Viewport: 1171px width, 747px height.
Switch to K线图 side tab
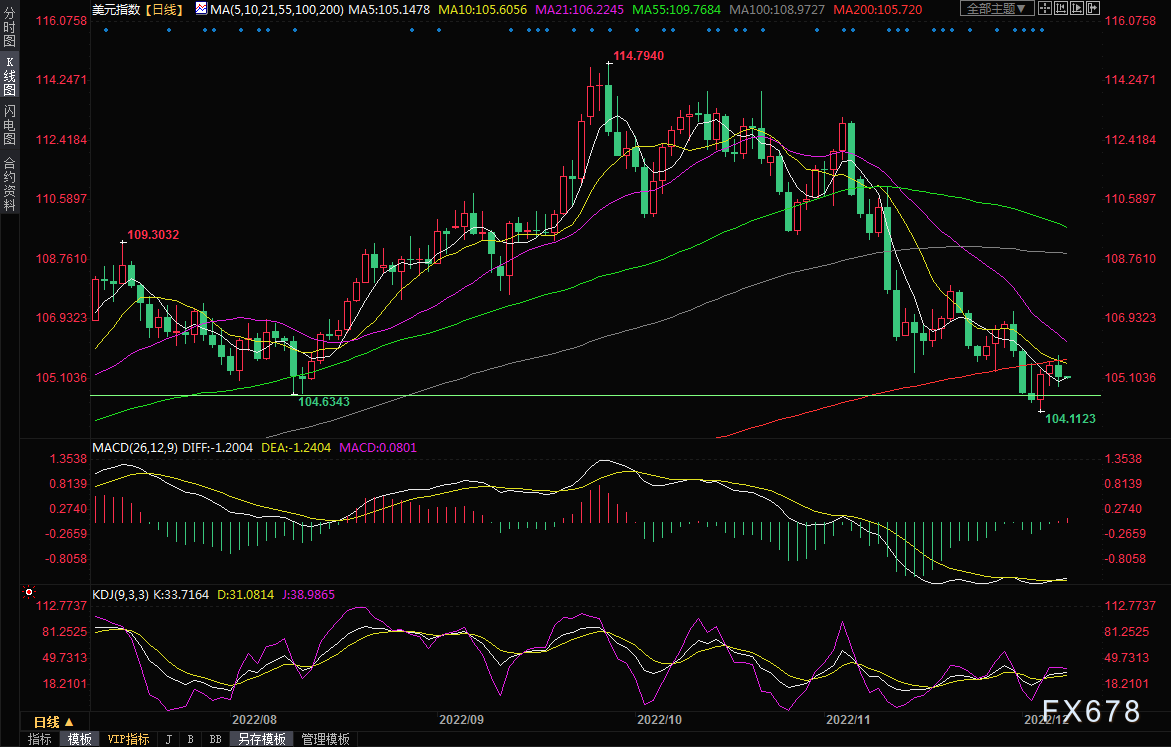click(x=9, y=76)
